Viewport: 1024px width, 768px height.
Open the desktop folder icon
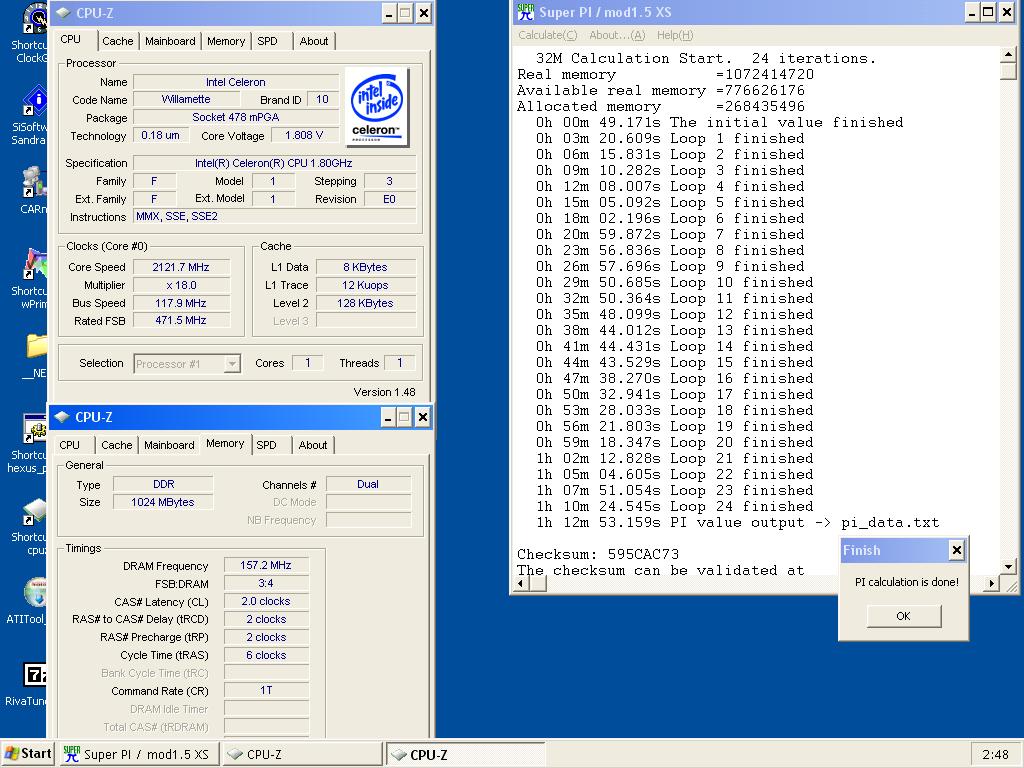[x=36, y=346]
